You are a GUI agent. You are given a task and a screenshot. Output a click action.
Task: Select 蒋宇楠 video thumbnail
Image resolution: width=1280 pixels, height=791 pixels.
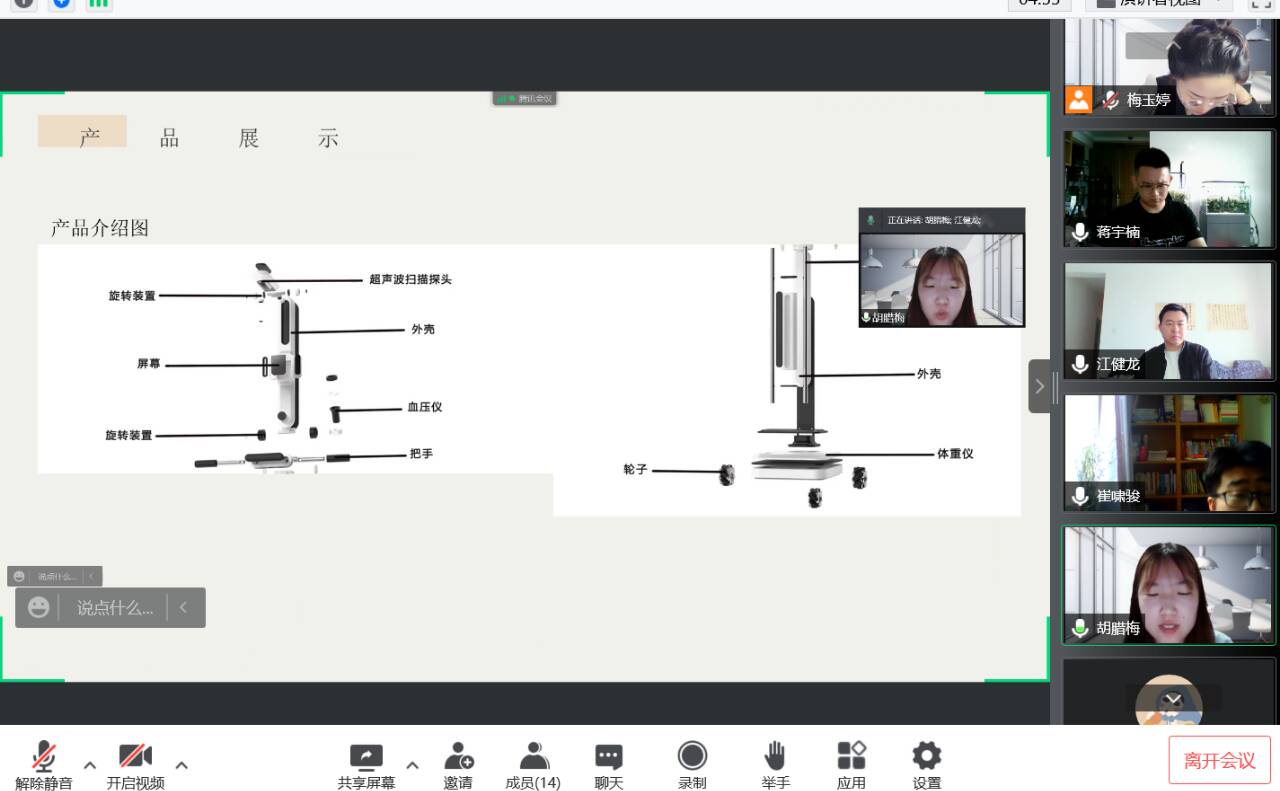1169,189
